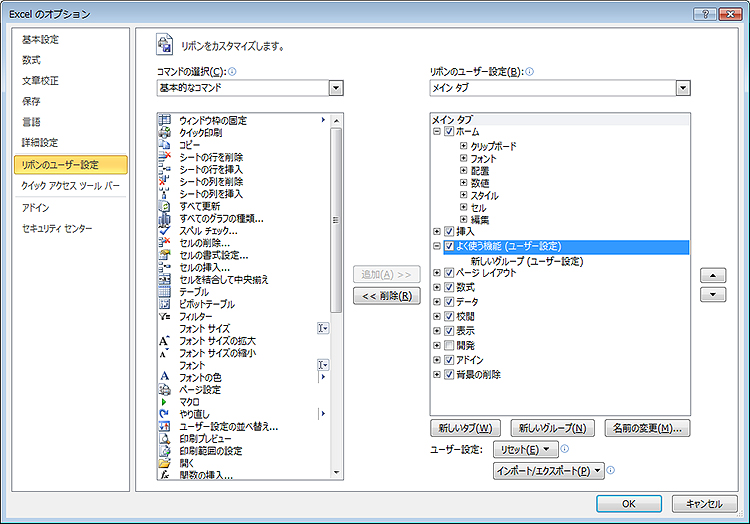Select the シートの行を削除 icon
Screen dimensions: 750x524
(165, 157)
